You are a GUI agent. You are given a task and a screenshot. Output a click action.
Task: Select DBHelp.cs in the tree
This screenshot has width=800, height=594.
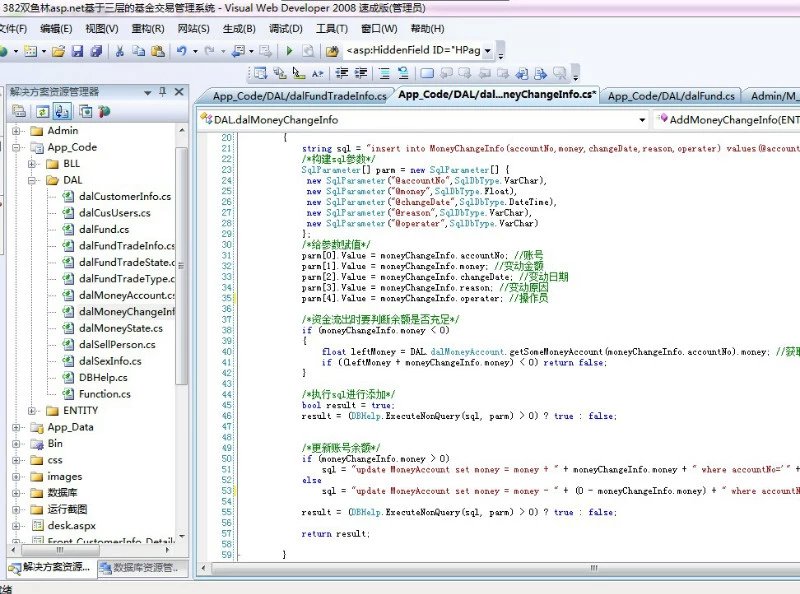tap(103, 378)
